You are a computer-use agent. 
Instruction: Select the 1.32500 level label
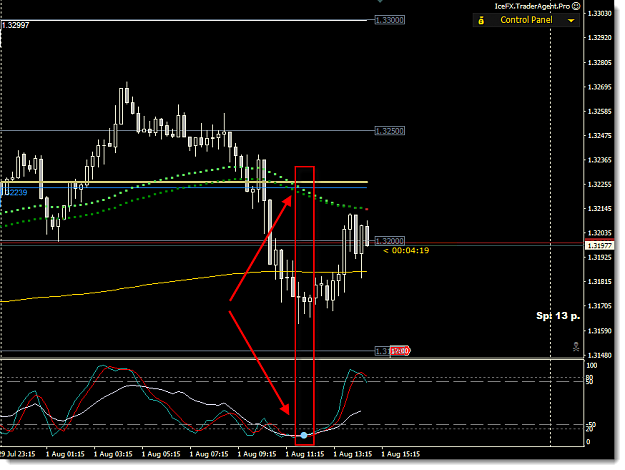point(390,131)
